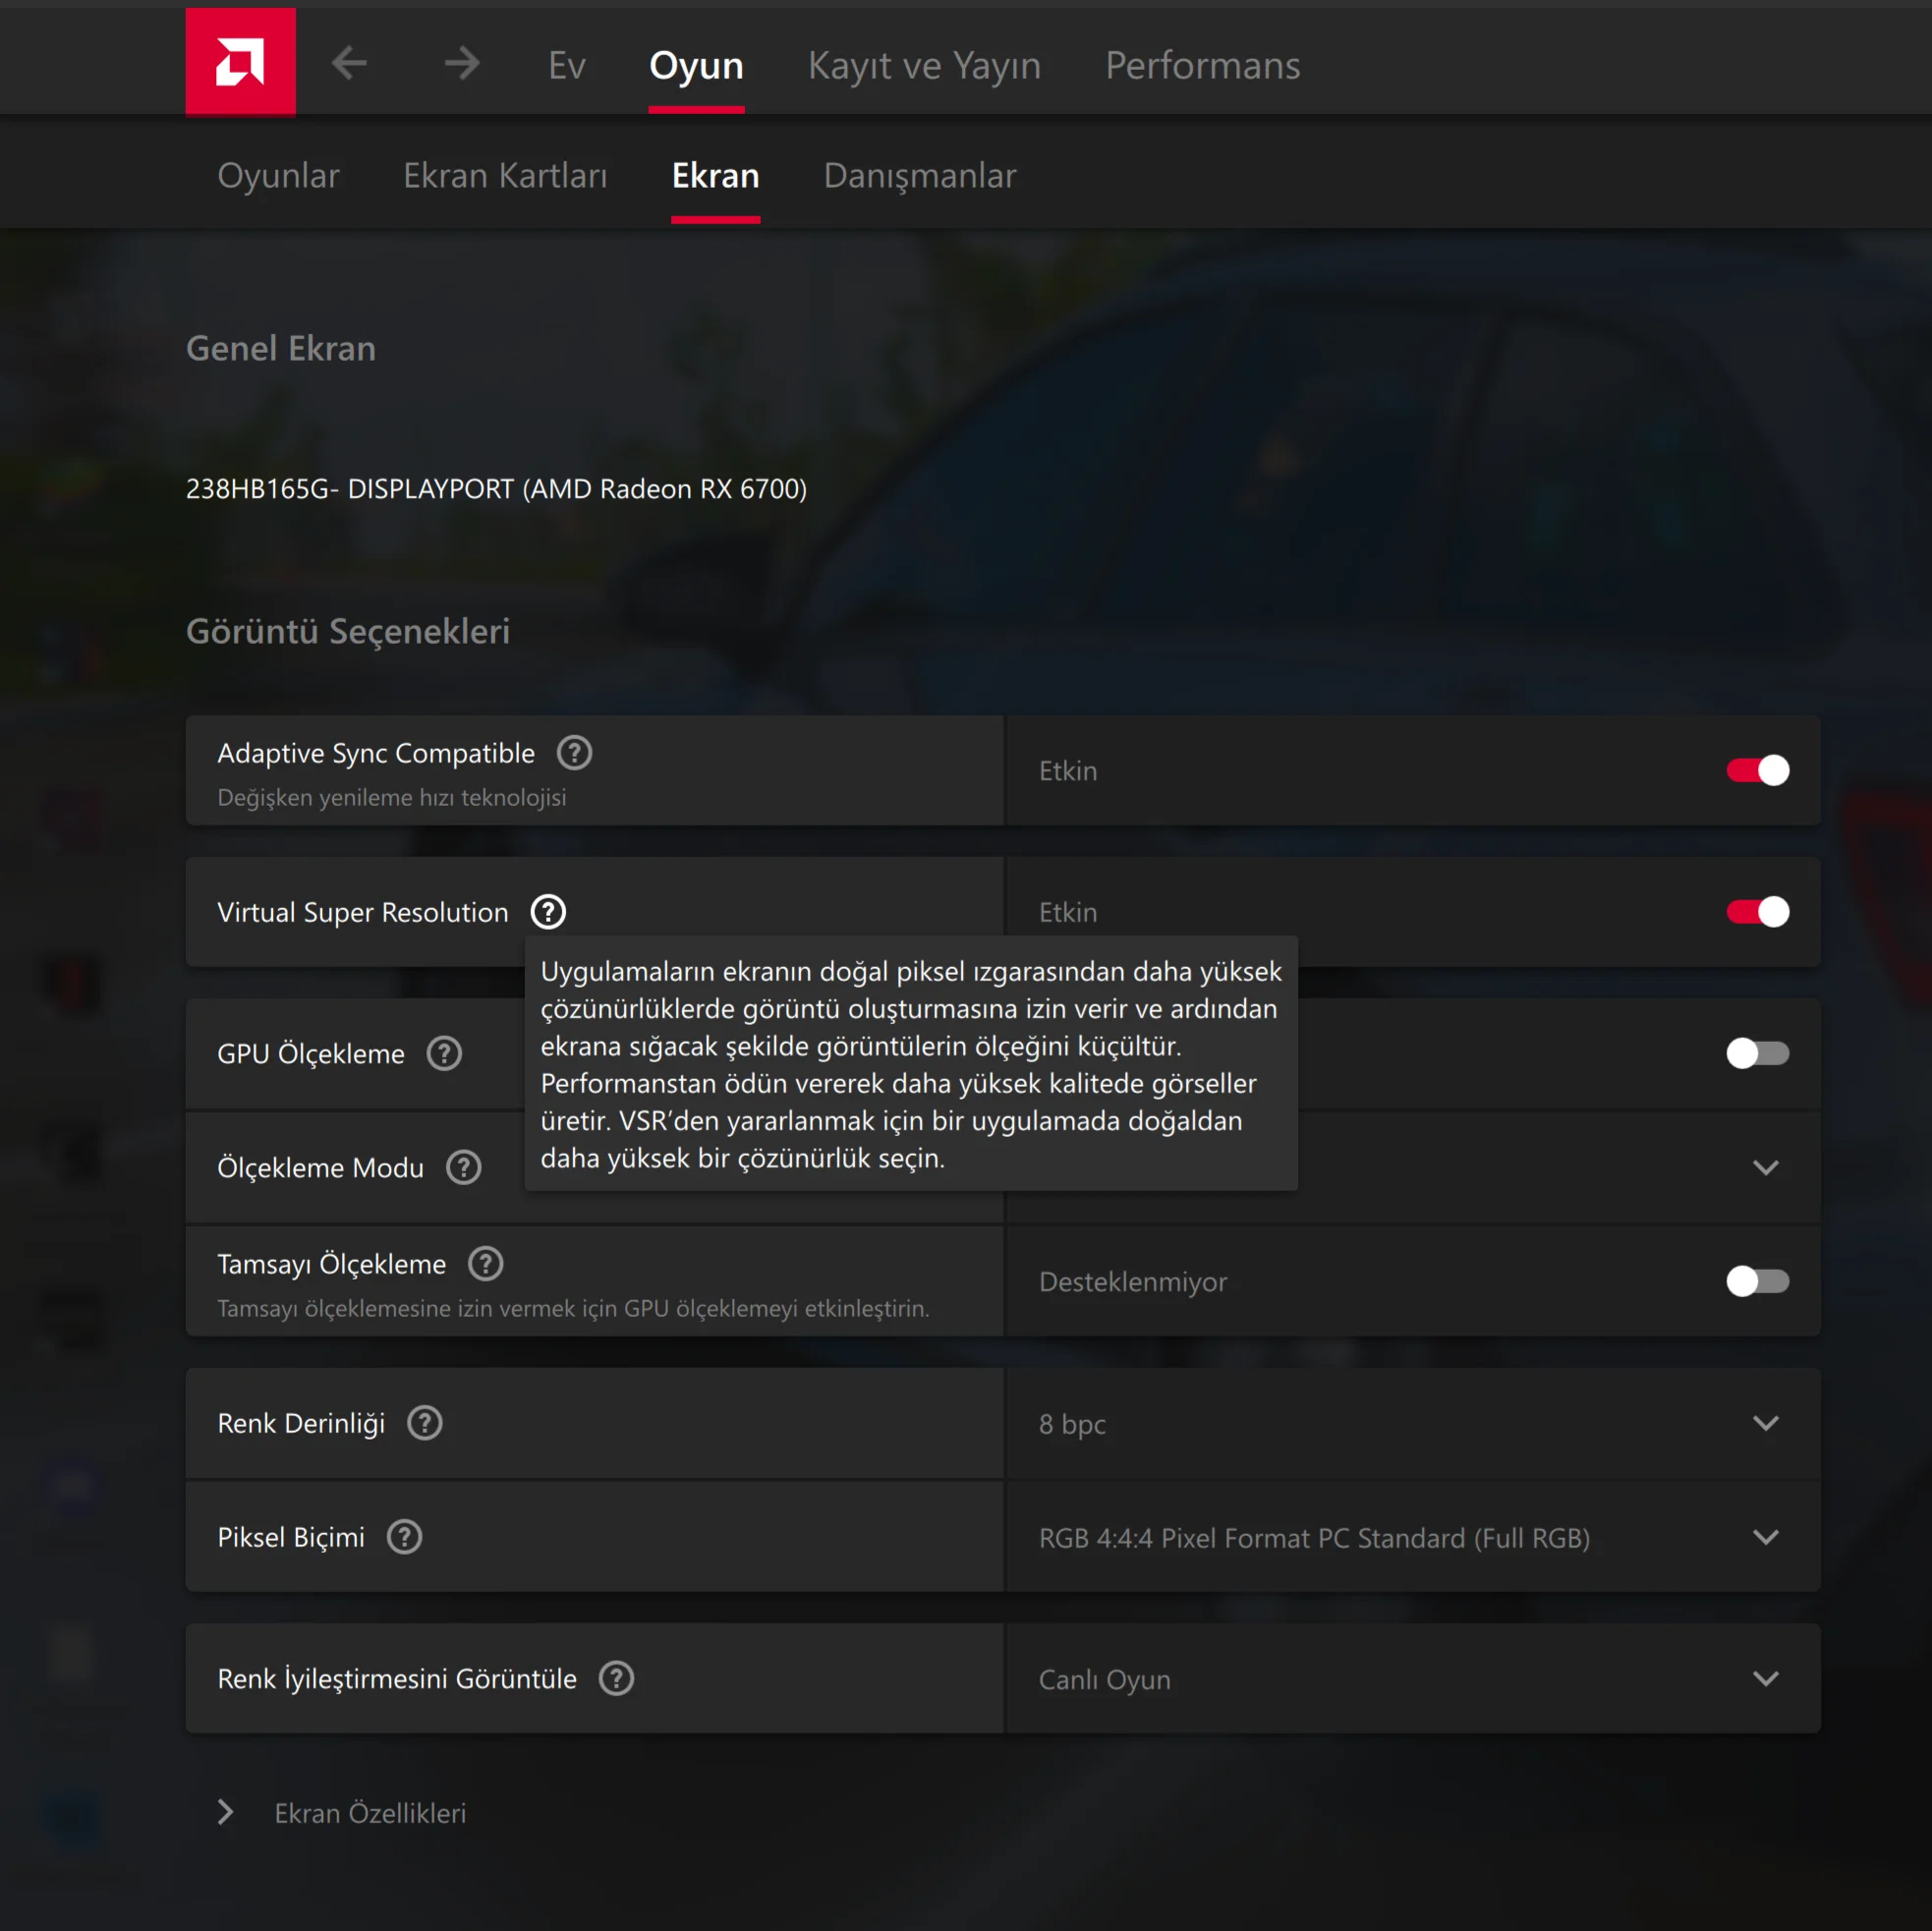This screenshot has height=1931, width=1932.
Task: Open the Ekran Kartları sub-tab
Action: tap(505, 175)
